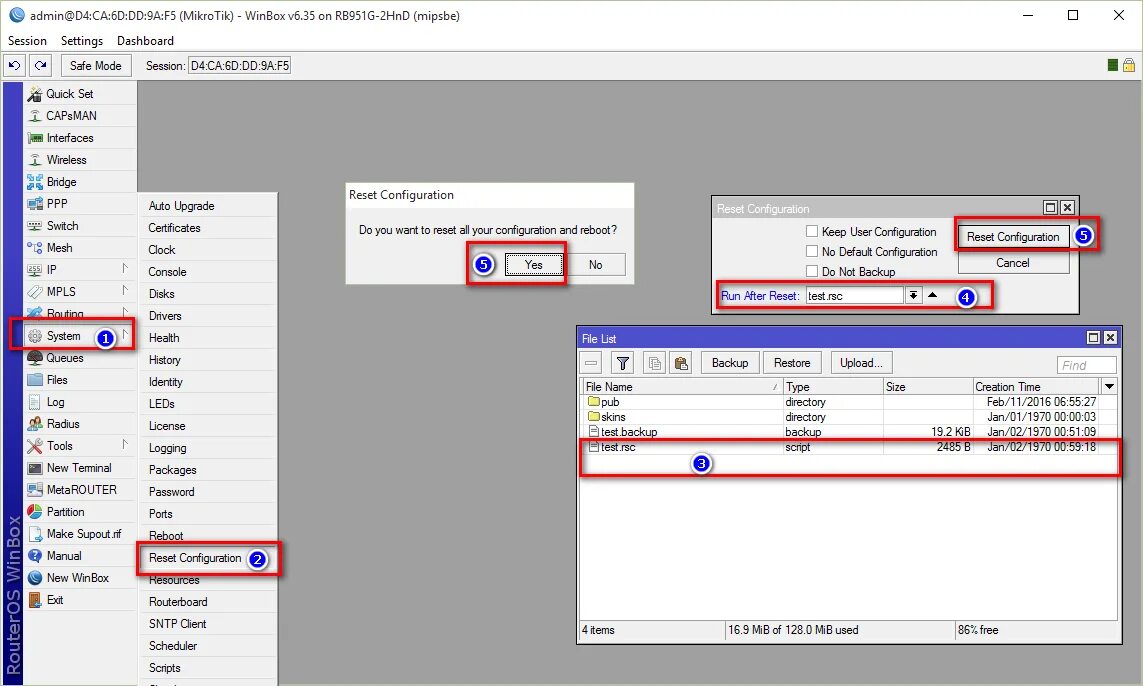Toggle Safe Mode button
The height and width of the screenshot is (686, 1143).
[x=95, y=66]
